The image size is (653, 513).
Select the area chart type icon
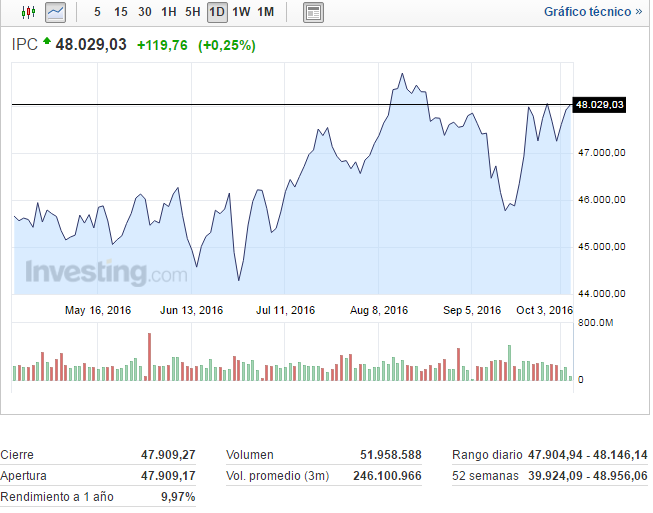55,12
